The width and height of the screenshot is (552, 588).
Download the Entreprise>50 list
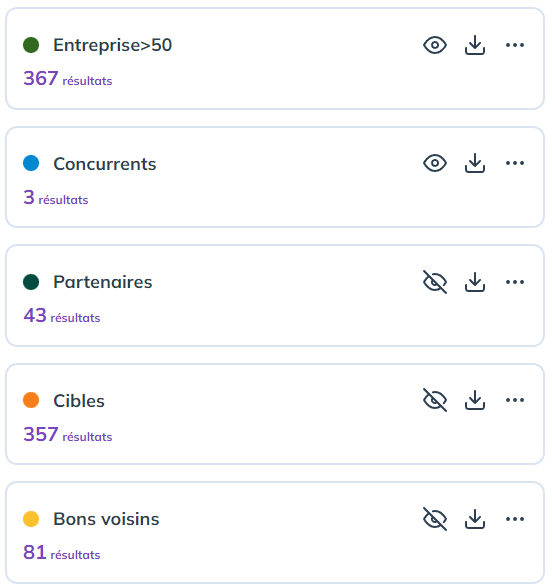[x=475, y=45]
